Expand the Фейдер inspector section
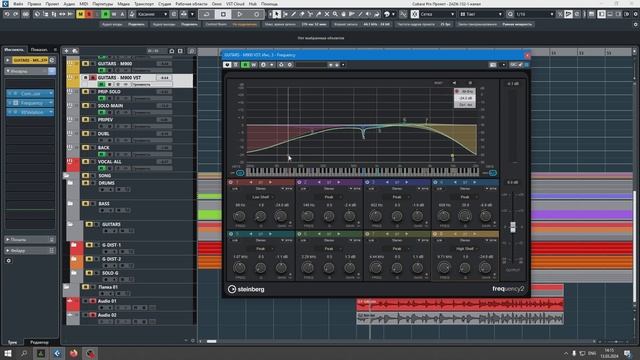This screenshot has width=640, height=360. tap(30, 251)
